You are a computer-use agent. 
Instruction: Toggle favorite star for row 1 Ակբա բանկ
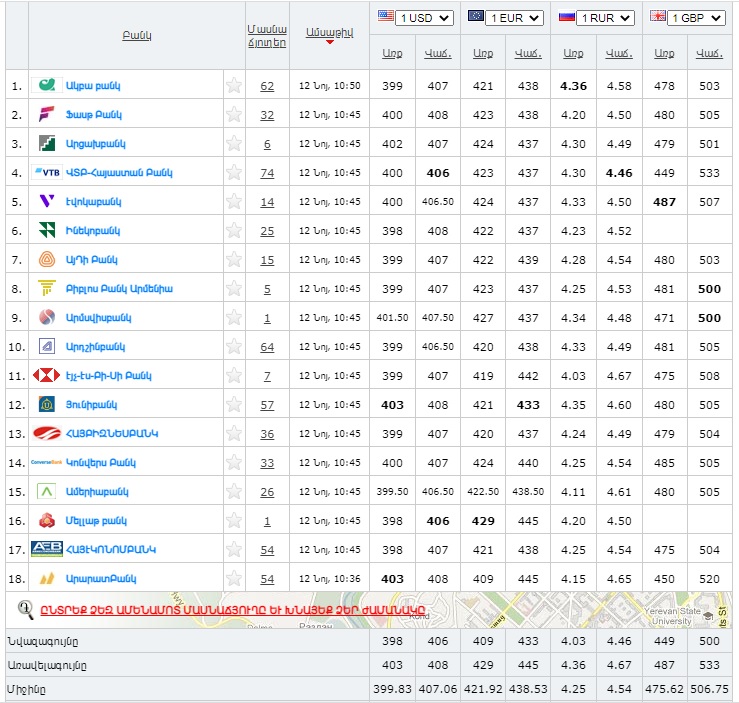tap(233, 86)
